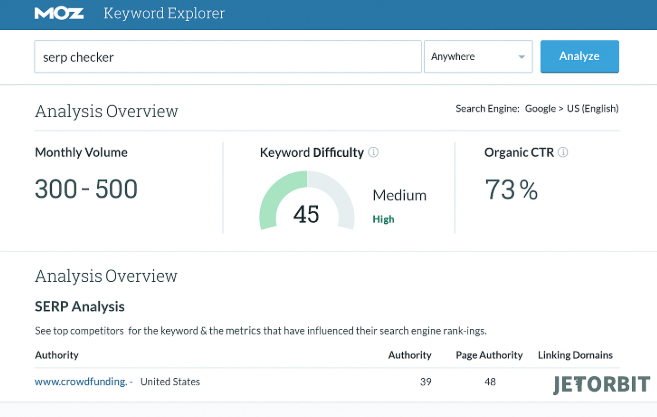
Task: Click the Search Engine Google > US (English) text
Action: (537, 109)
